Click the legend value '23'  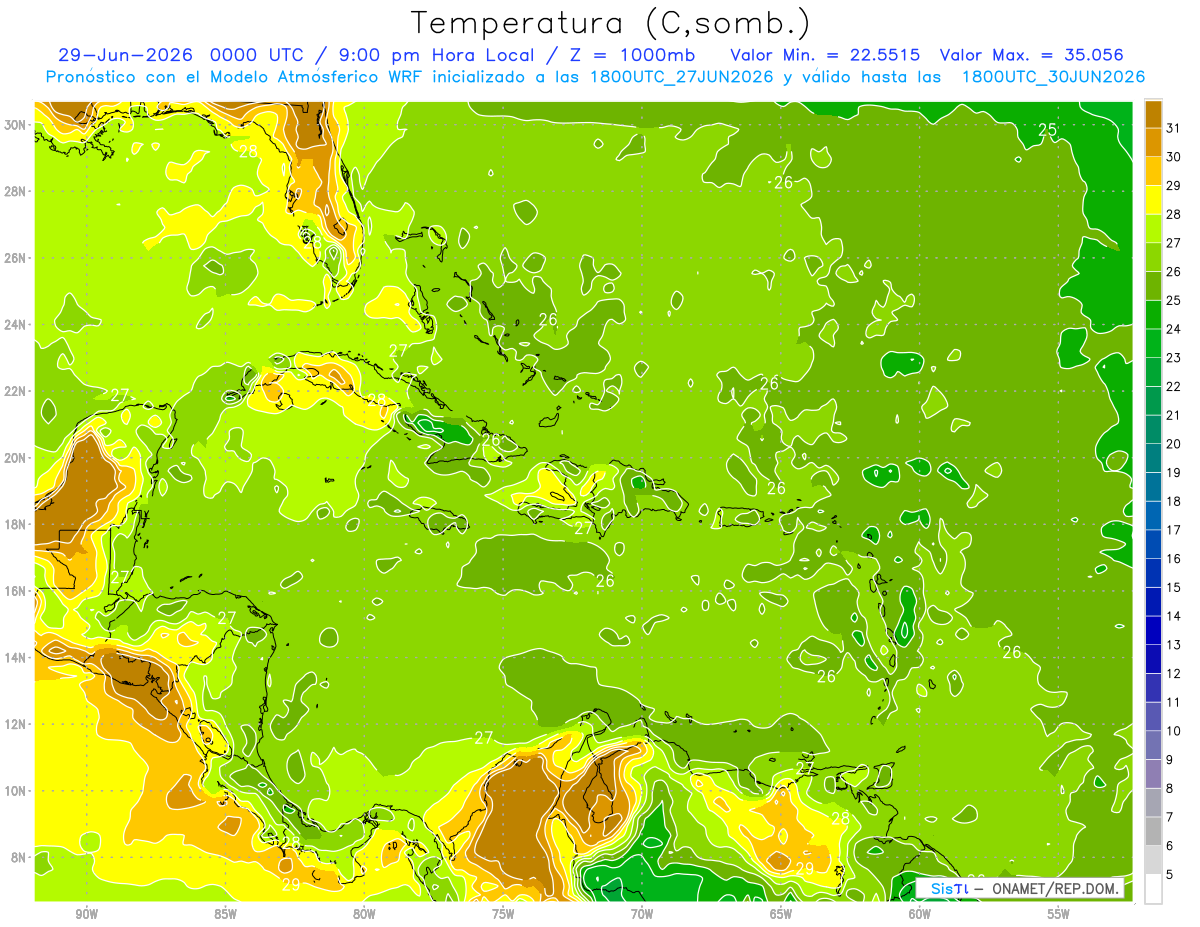1174,357
